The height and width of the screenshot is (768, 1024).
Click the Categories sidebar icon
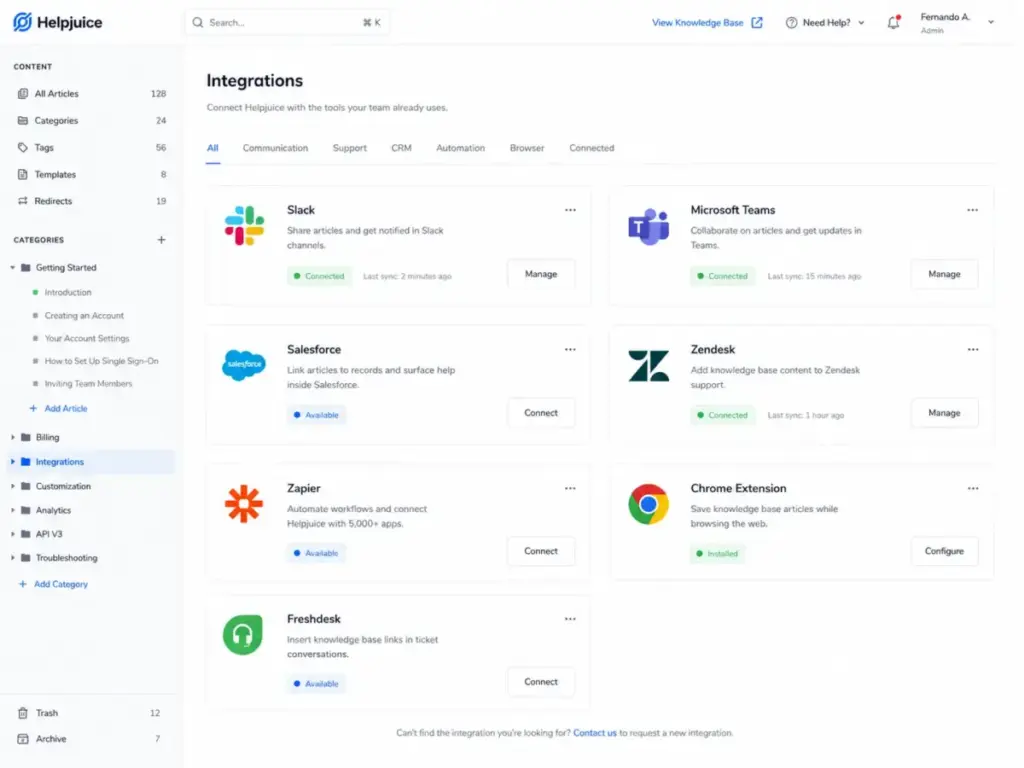(23, 120)
